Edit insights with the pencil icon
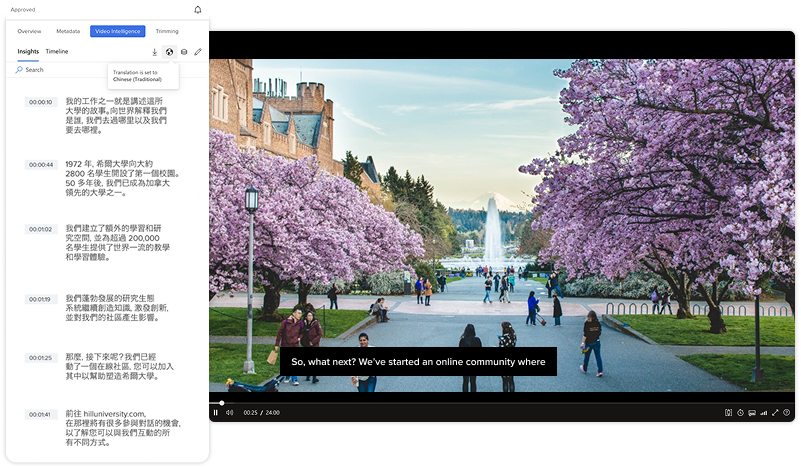This screenshot has height=468, width=801. [x=198, y=52]
